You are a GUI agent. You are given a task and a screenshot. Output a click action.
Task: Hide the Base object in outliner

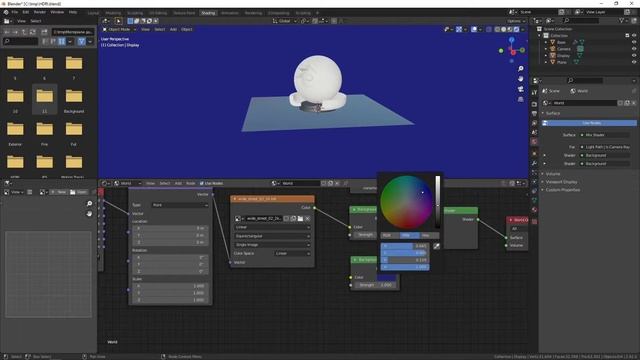[x=634, y=42]
